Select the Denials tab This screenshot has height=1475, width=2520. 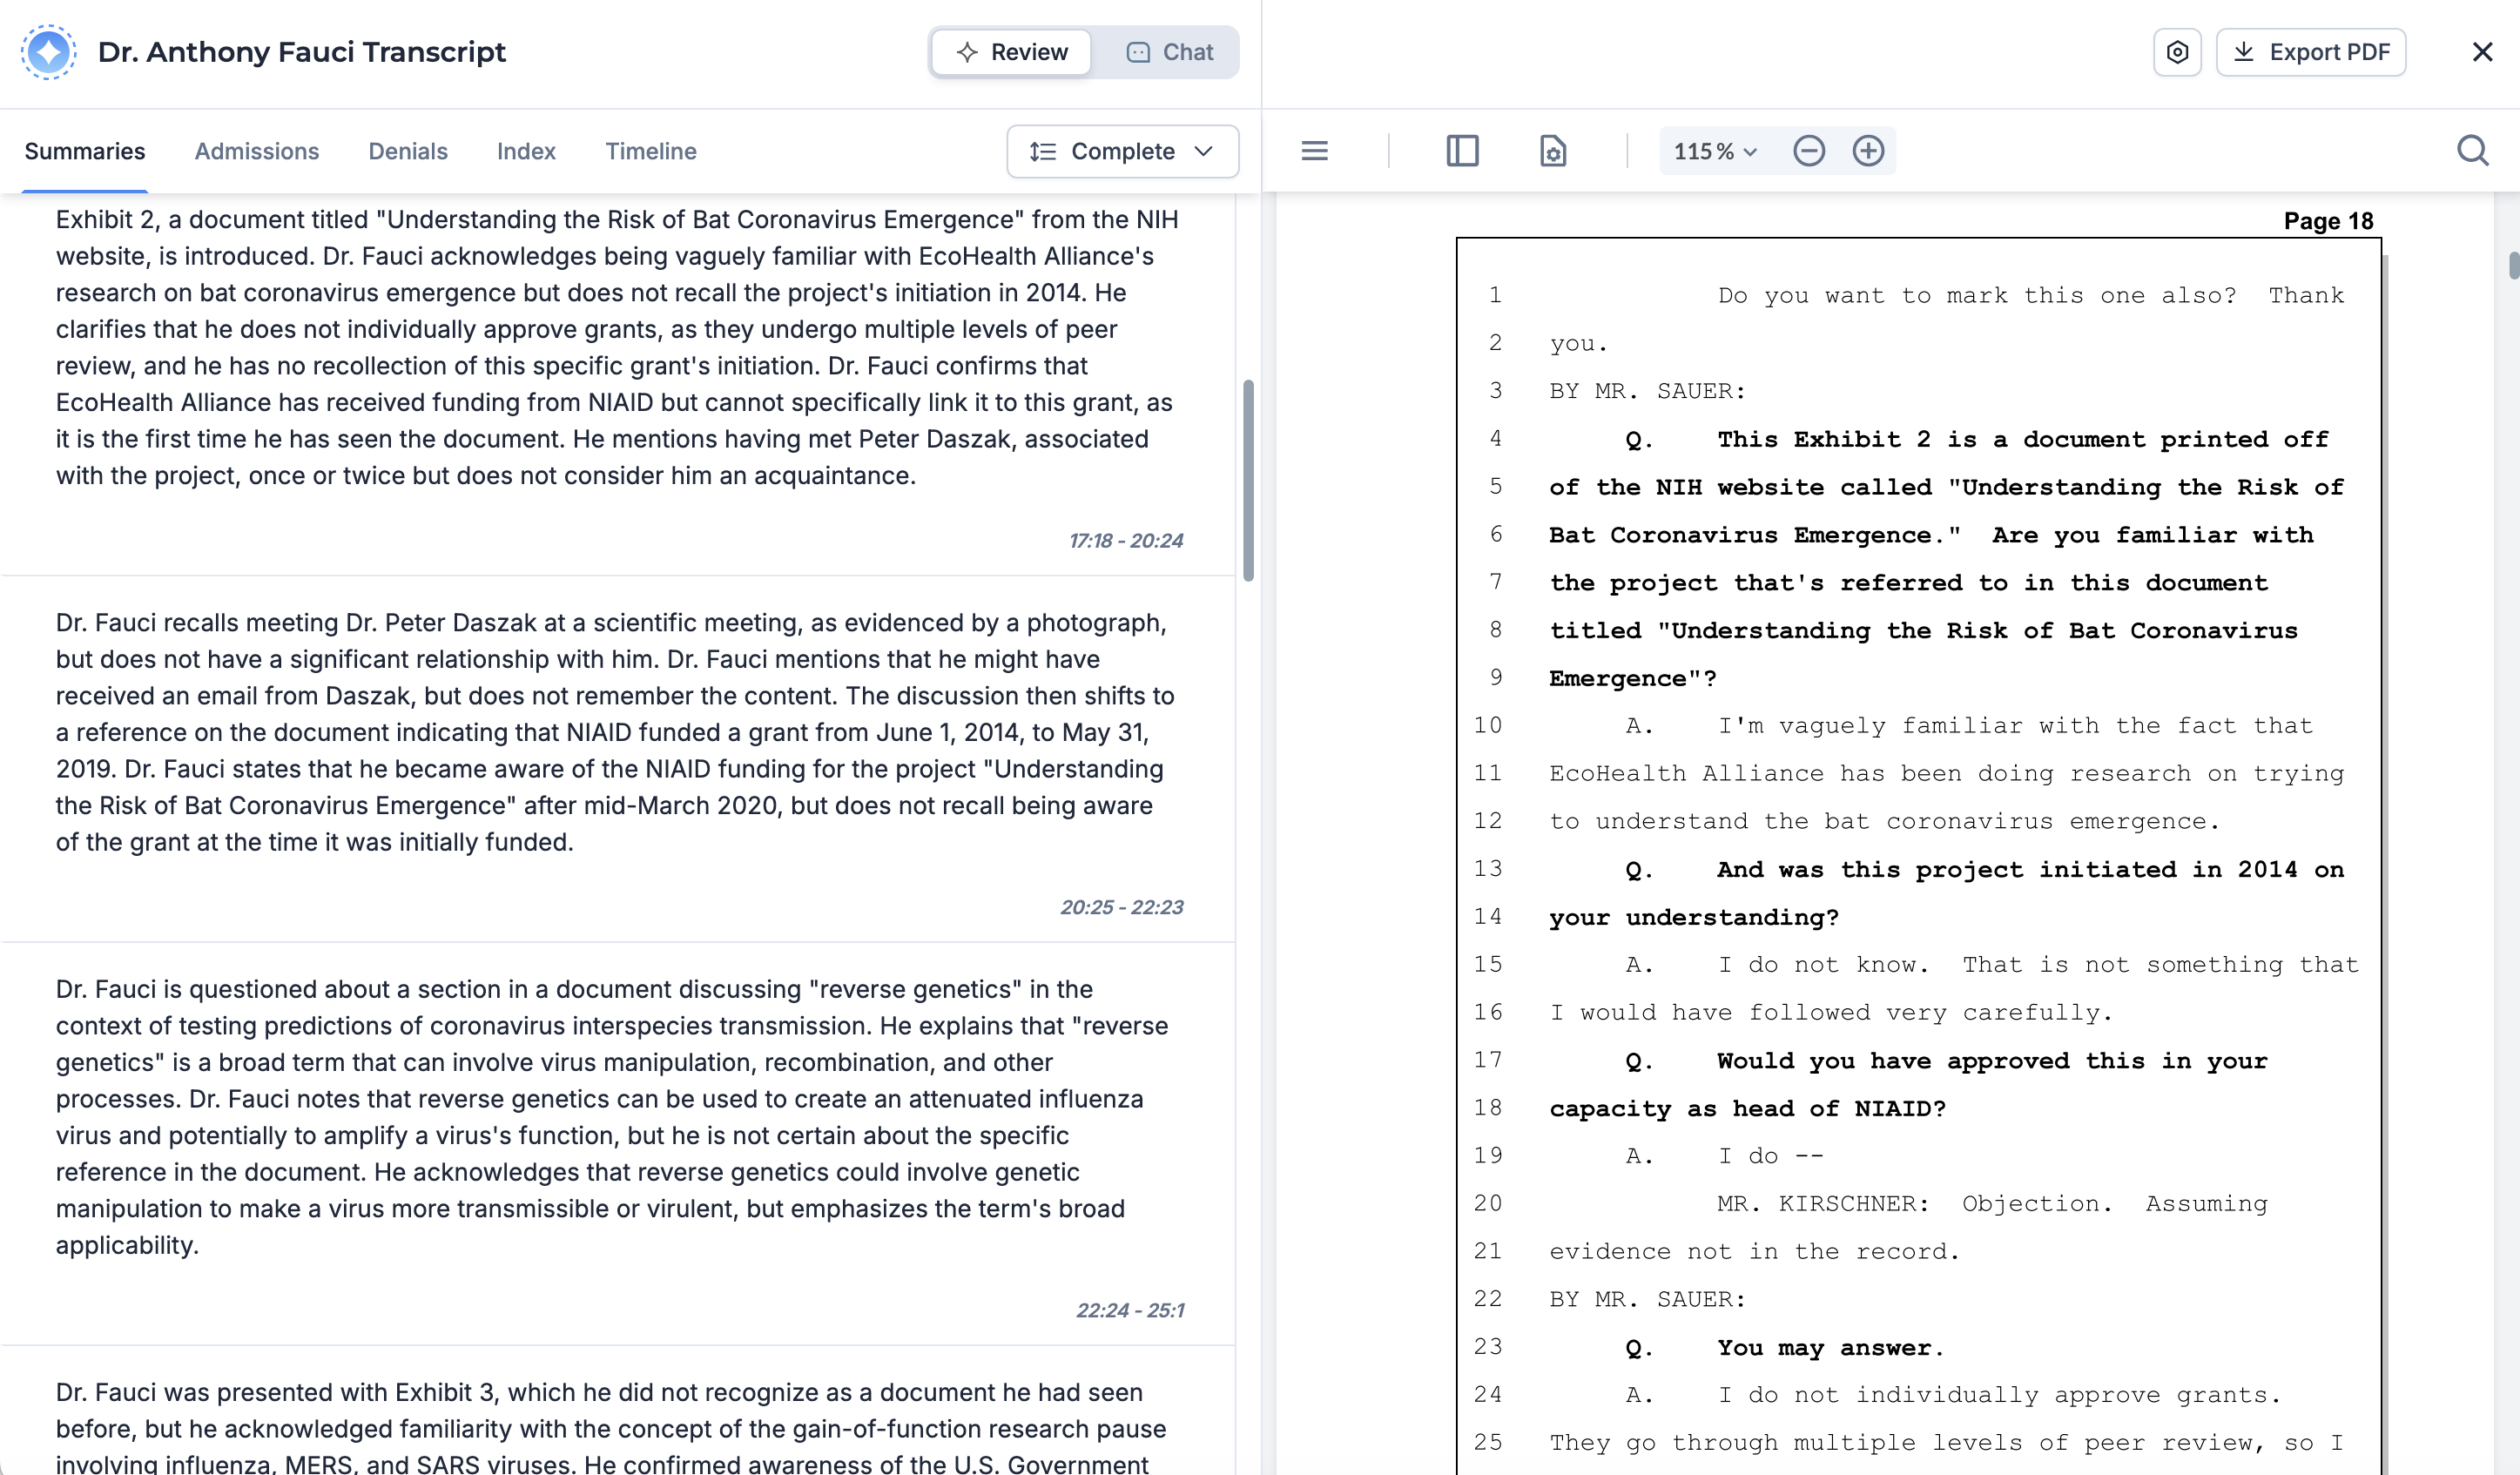pyautogui.click(x=407, y=151)
